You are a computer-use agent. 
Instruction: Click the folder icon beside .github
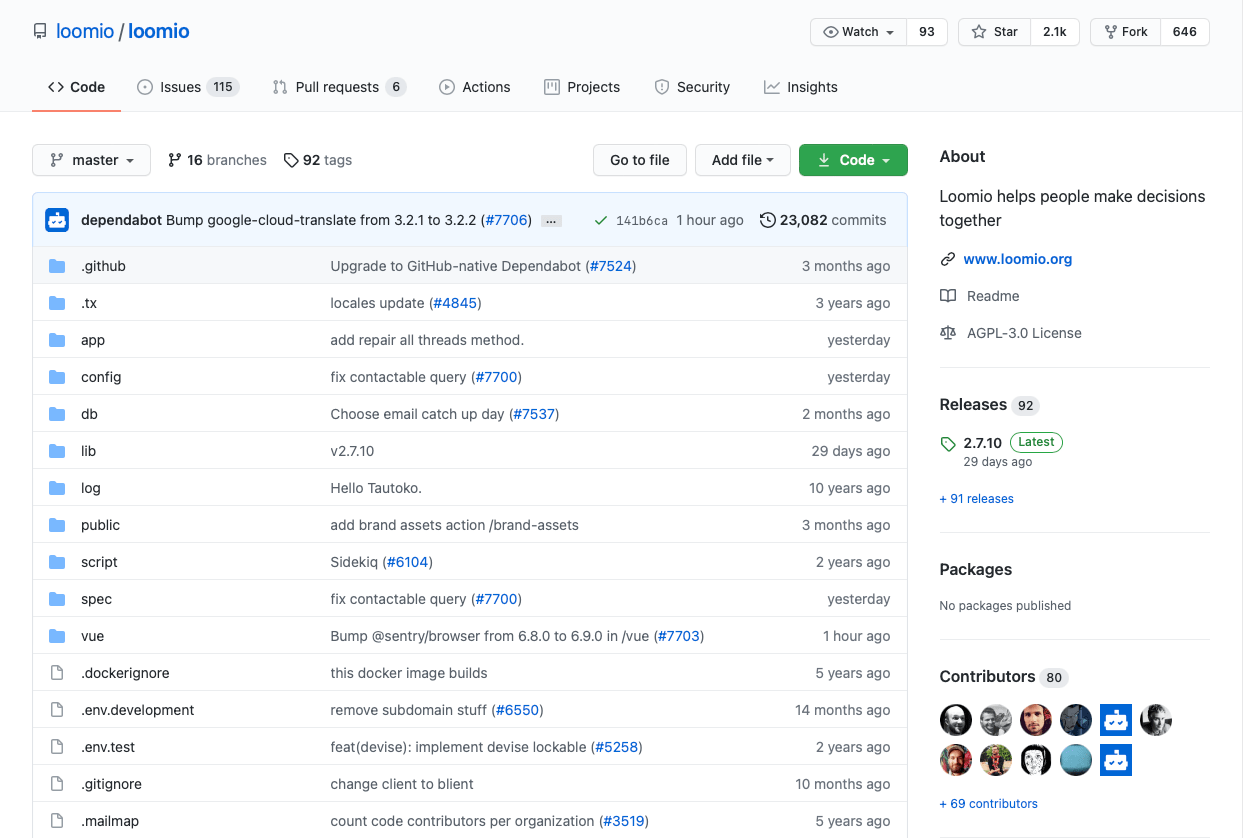[x=57, y=266]
